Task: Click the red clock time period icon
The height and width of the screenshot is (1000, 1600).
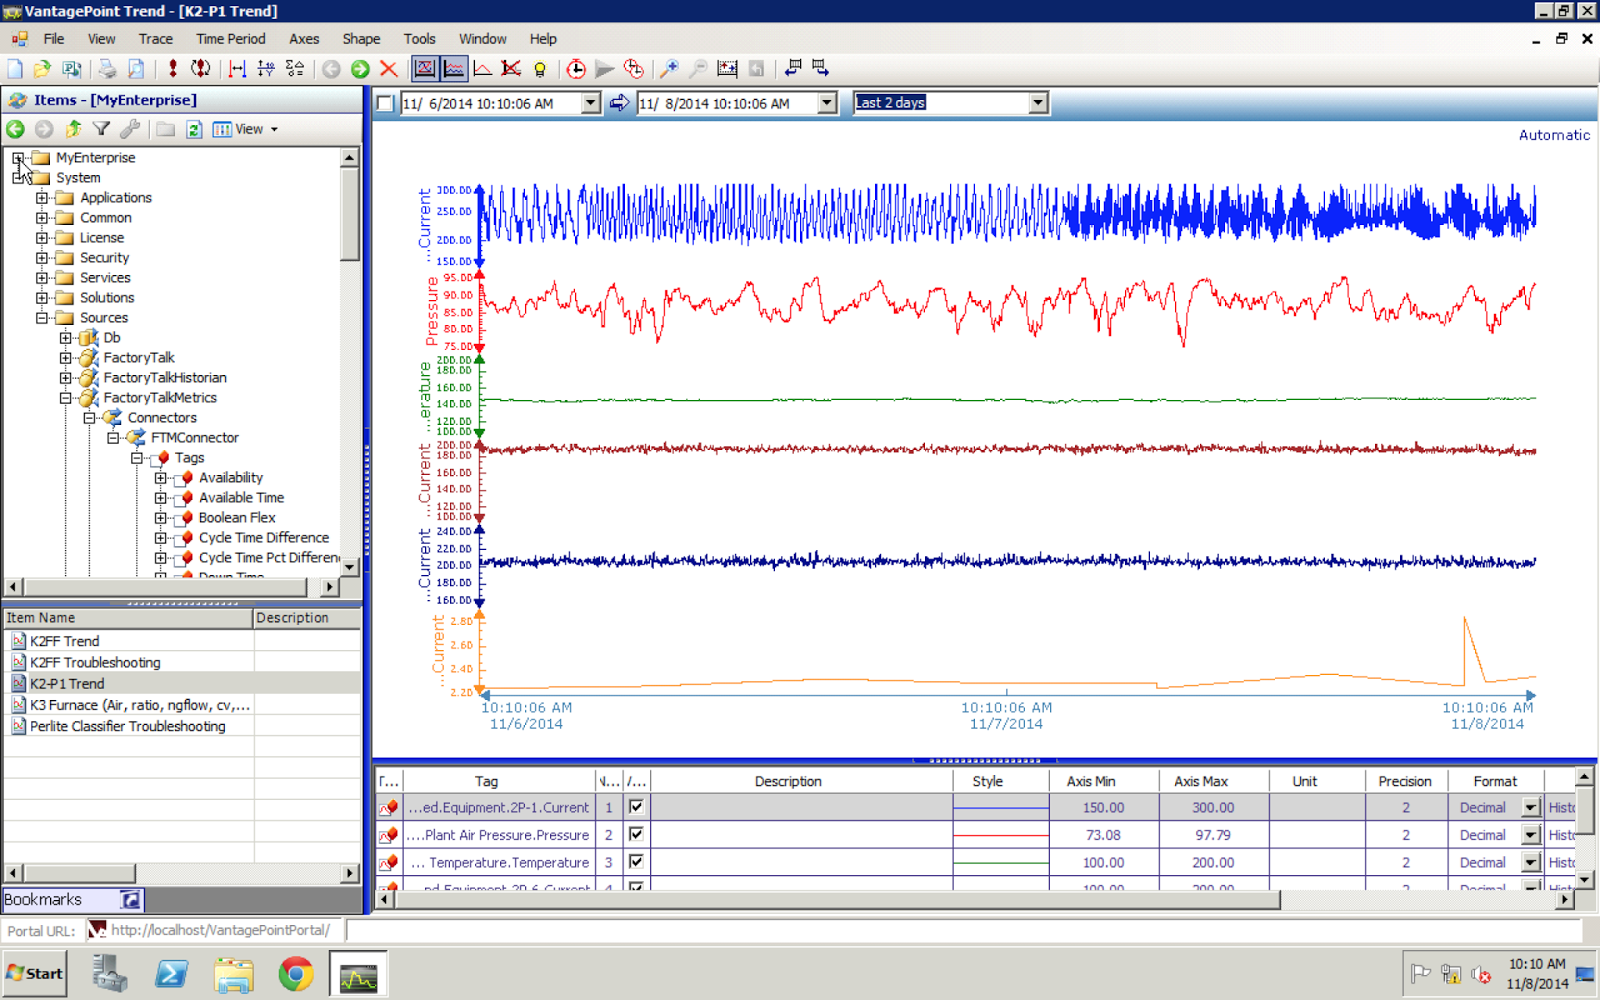Action: tap(576, 69)
